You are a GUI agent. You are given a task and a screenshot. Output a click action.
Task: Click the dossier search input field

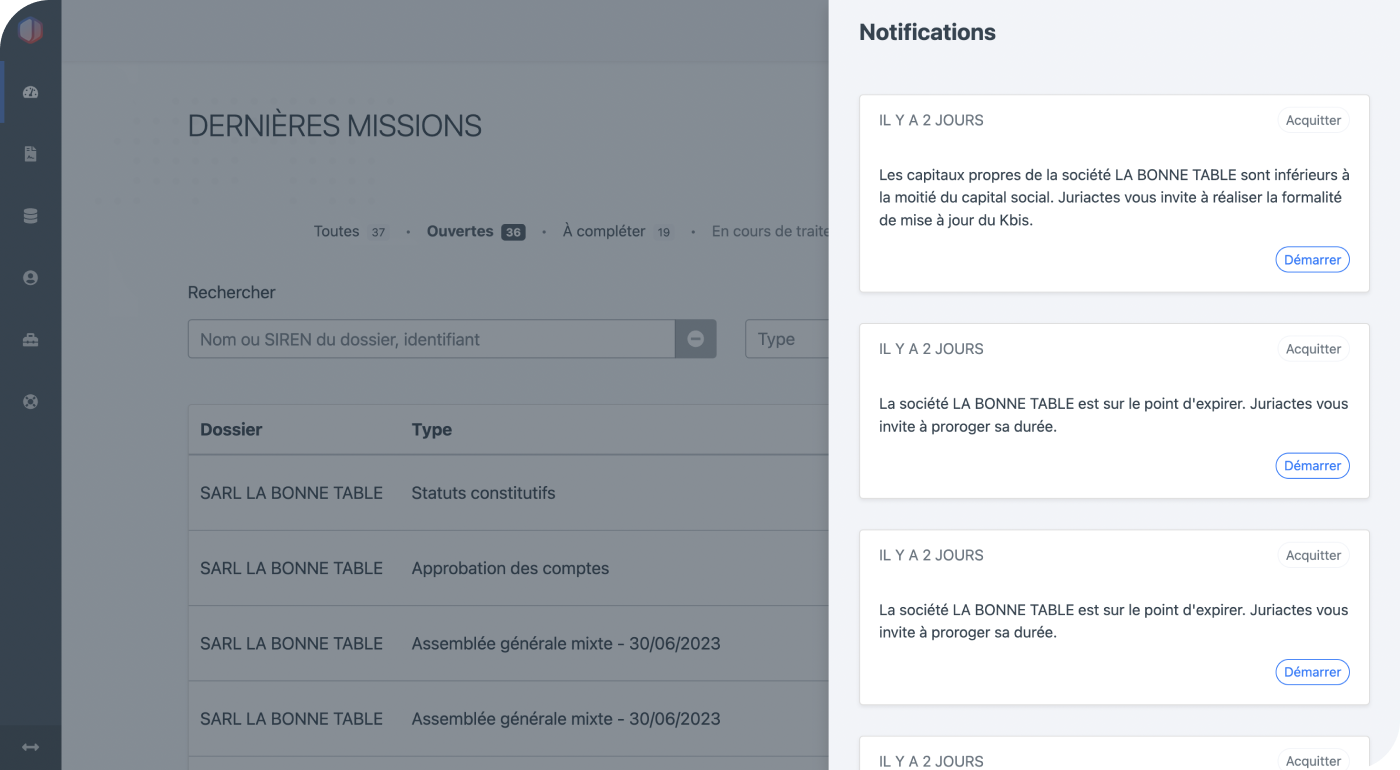click(431, 339)
